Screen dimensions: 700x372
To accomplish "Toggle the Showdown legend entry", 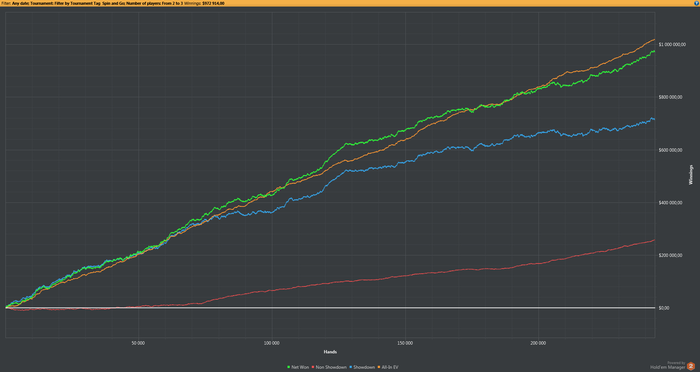I will (x=362, y=367).
